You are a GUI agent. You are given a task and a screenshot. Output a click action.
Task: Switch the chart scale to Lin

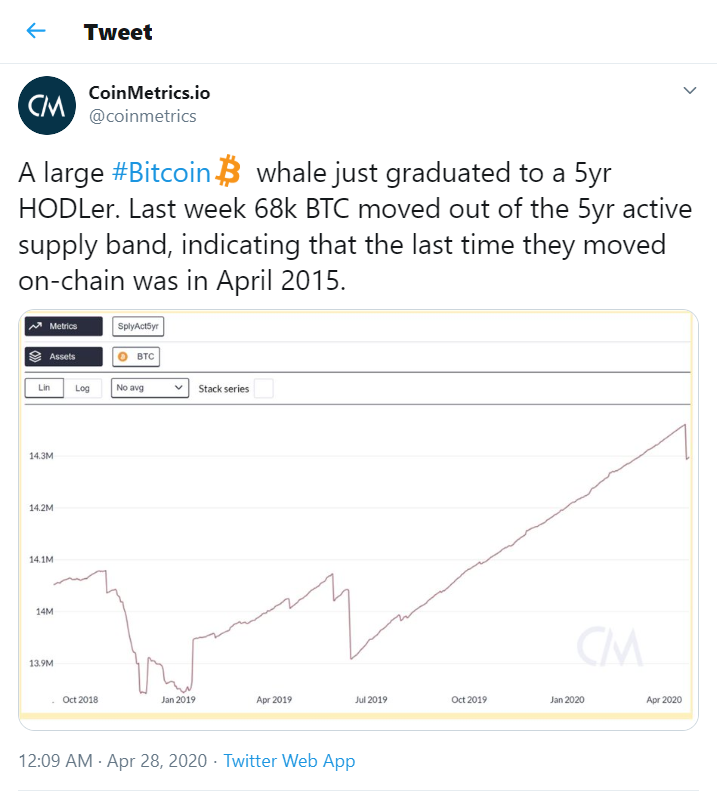(44, 388)
